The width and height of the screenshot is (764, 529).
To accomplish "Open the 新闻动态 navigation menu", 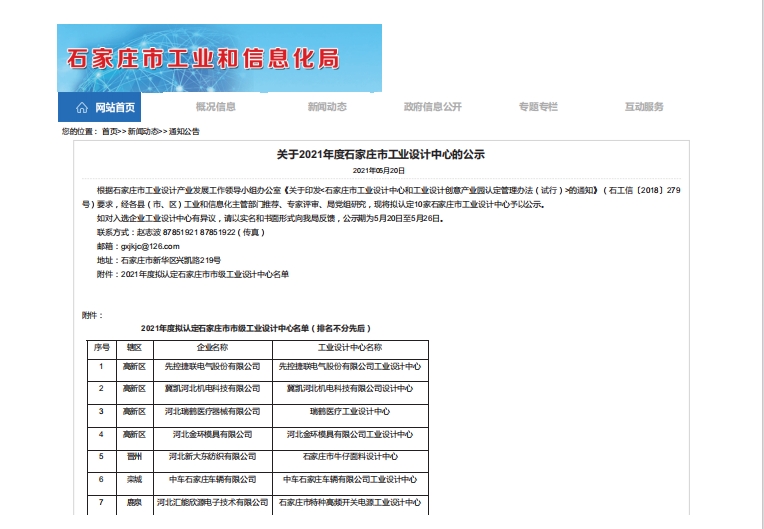I will click(327, 107).
